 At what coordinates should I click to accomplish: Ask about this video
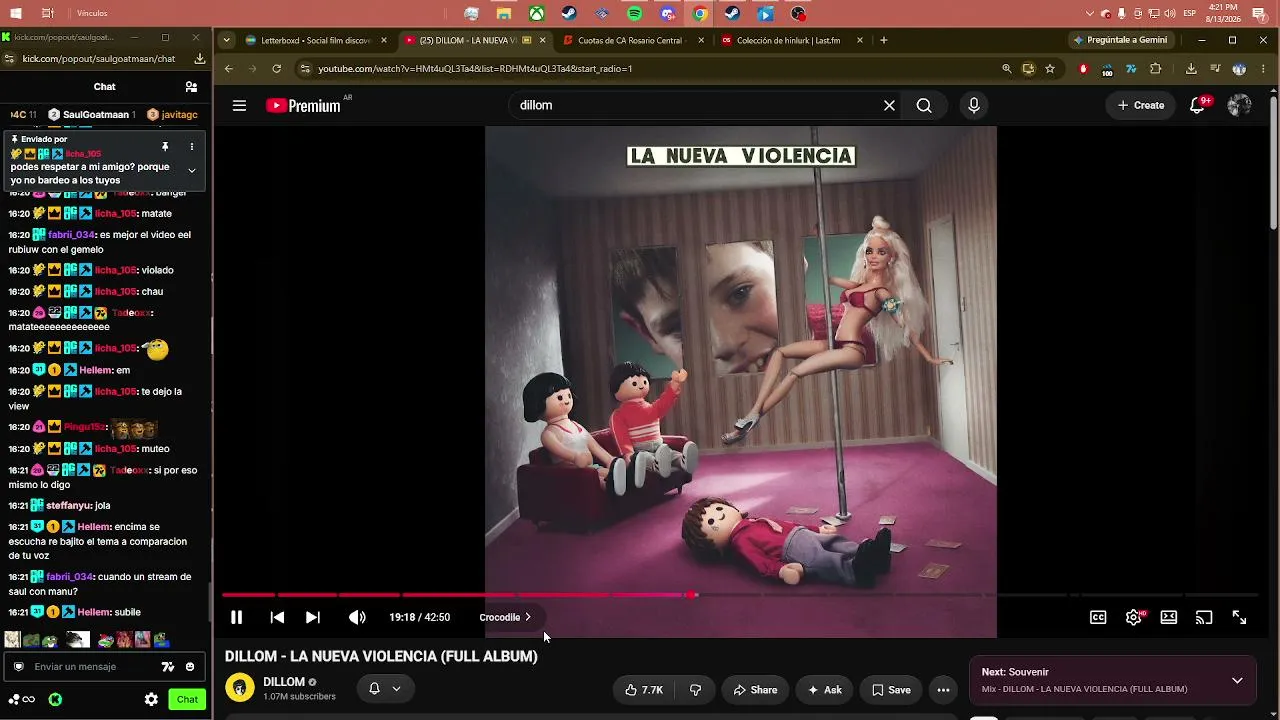click(x=825, y=690)
